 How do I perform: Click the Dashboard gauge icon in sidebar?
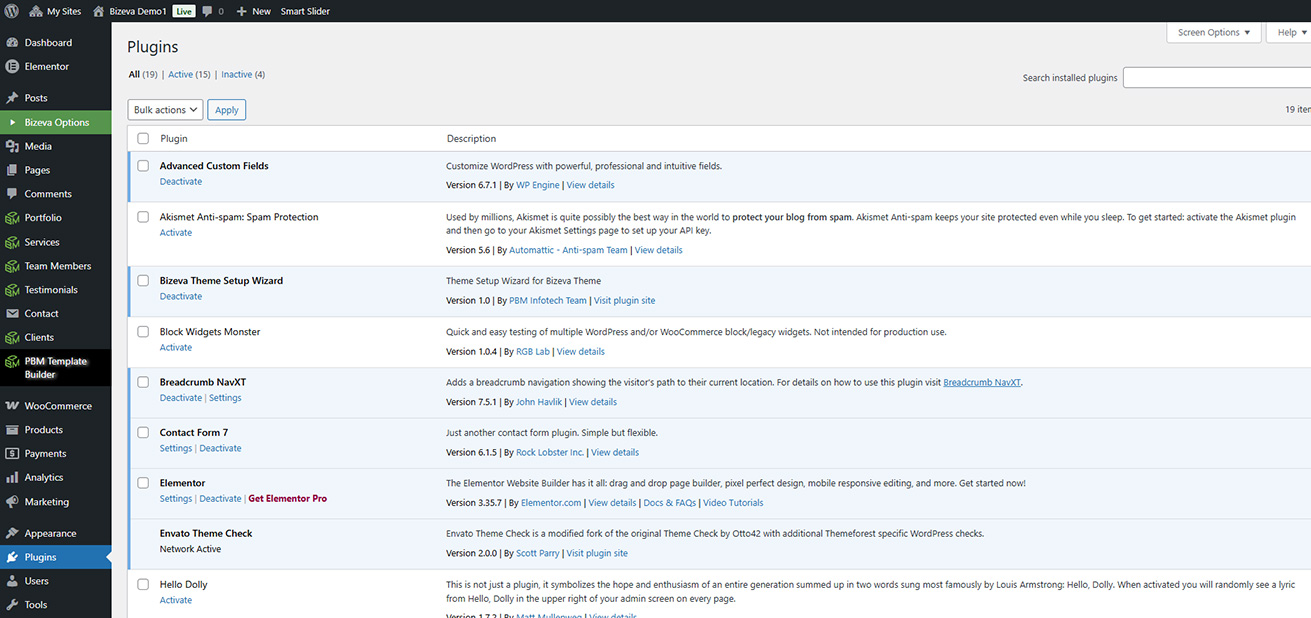[12, 43]
